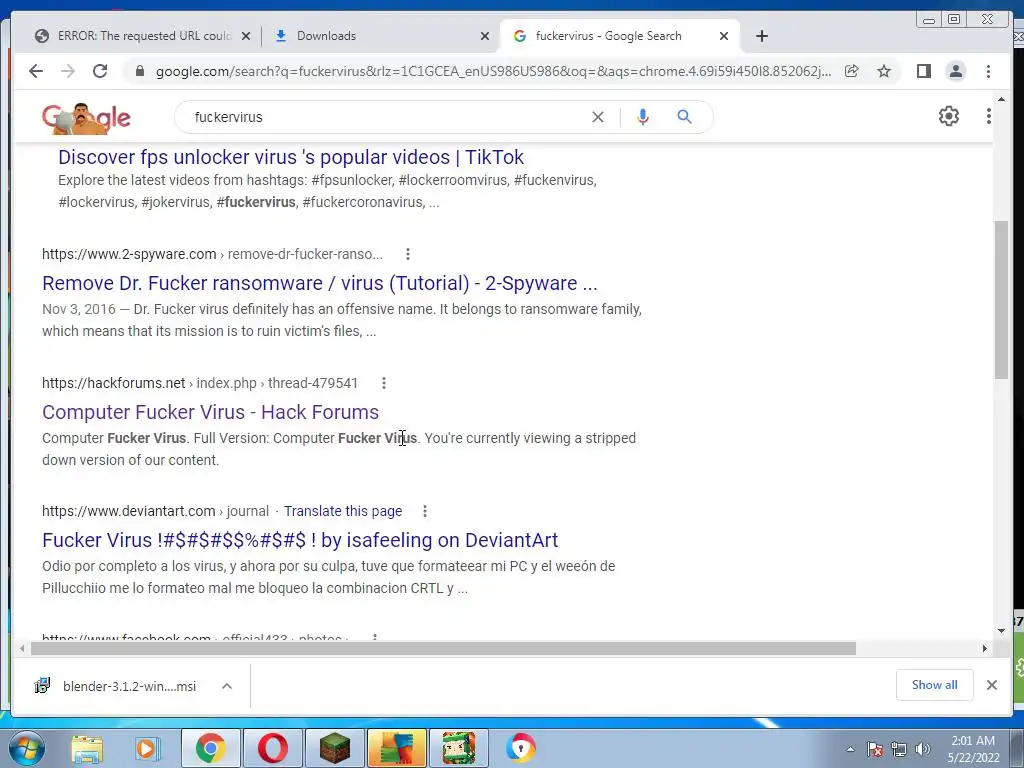Screen dimensions: 1024x768
Task: Bookmark this page with the star icon
Action: click(884, 71)
